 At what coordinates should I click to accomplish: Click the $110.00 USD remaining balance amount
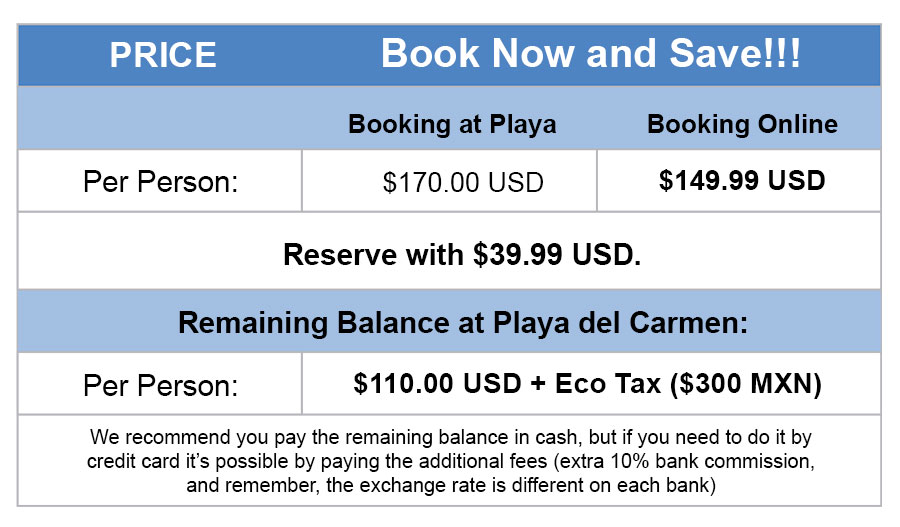437,383
